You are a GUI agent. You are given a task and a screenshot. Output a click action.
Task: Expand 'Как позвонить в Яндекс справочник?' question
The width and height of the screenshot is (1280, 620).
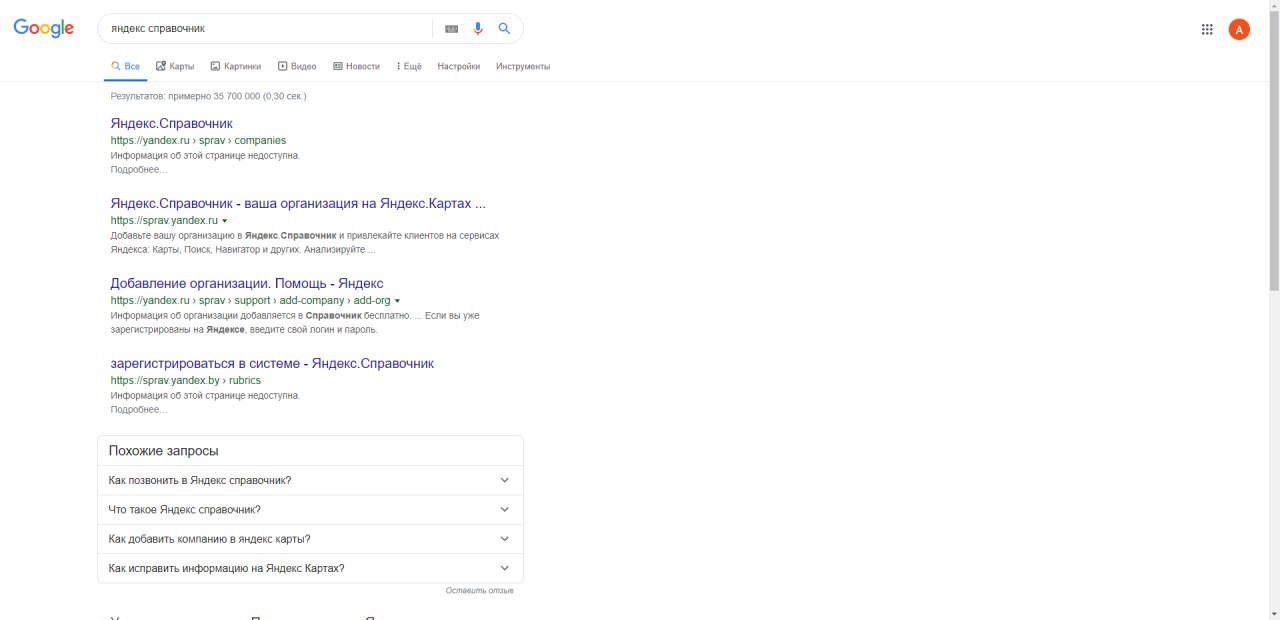310,480
